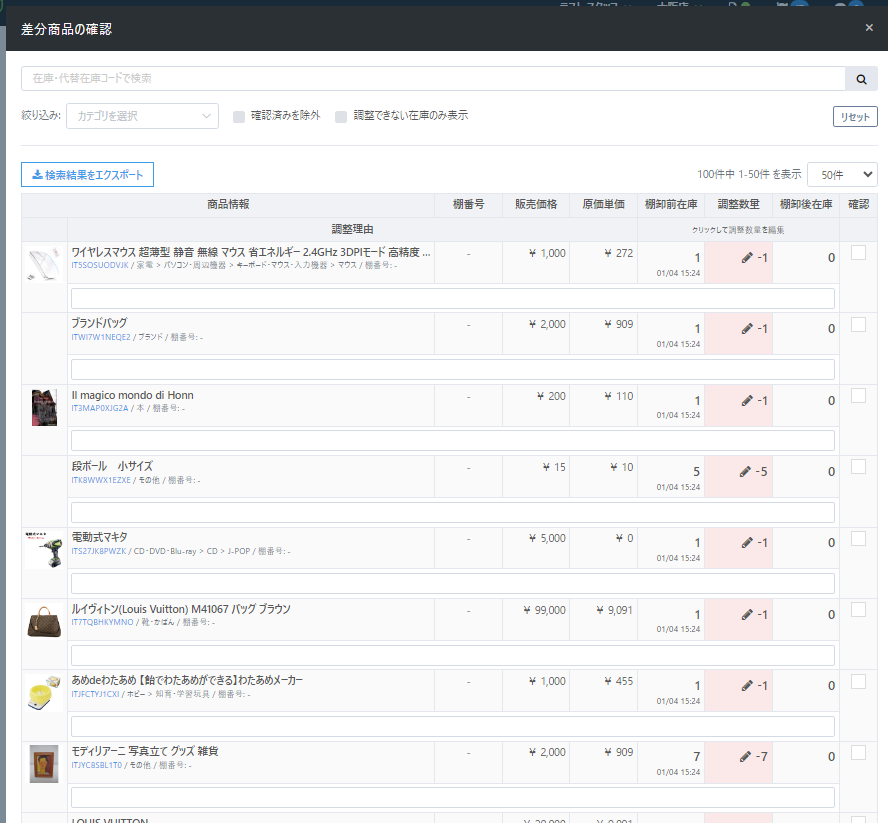Click pencil icon for Il magico mondo row

[747, 400]
